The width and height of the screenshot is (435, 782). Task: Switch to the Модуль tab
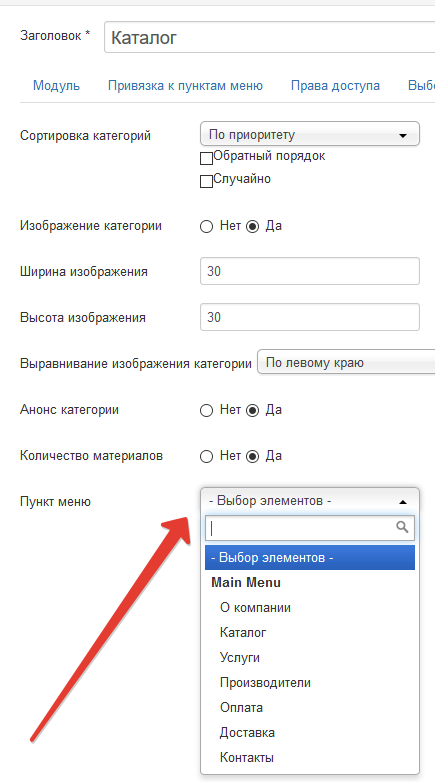[56, 85]
